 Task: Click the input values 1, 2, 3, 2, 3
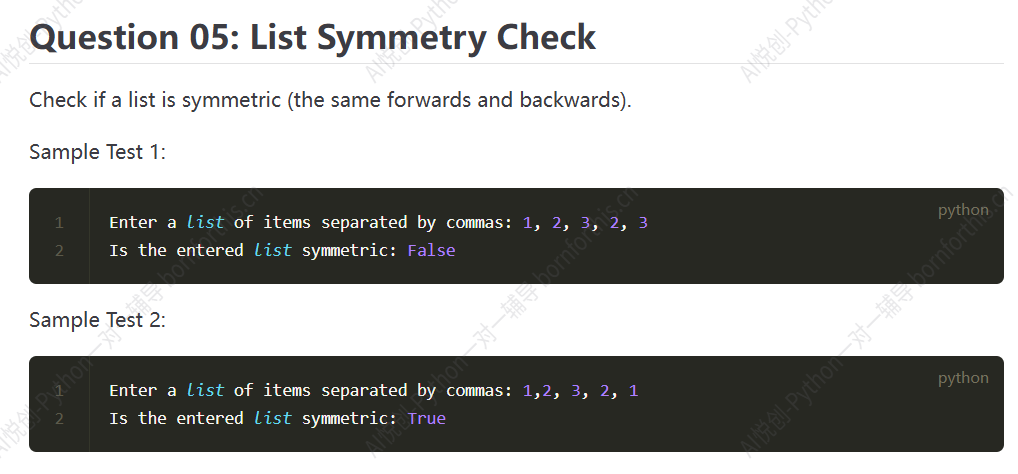pos(585,223)
